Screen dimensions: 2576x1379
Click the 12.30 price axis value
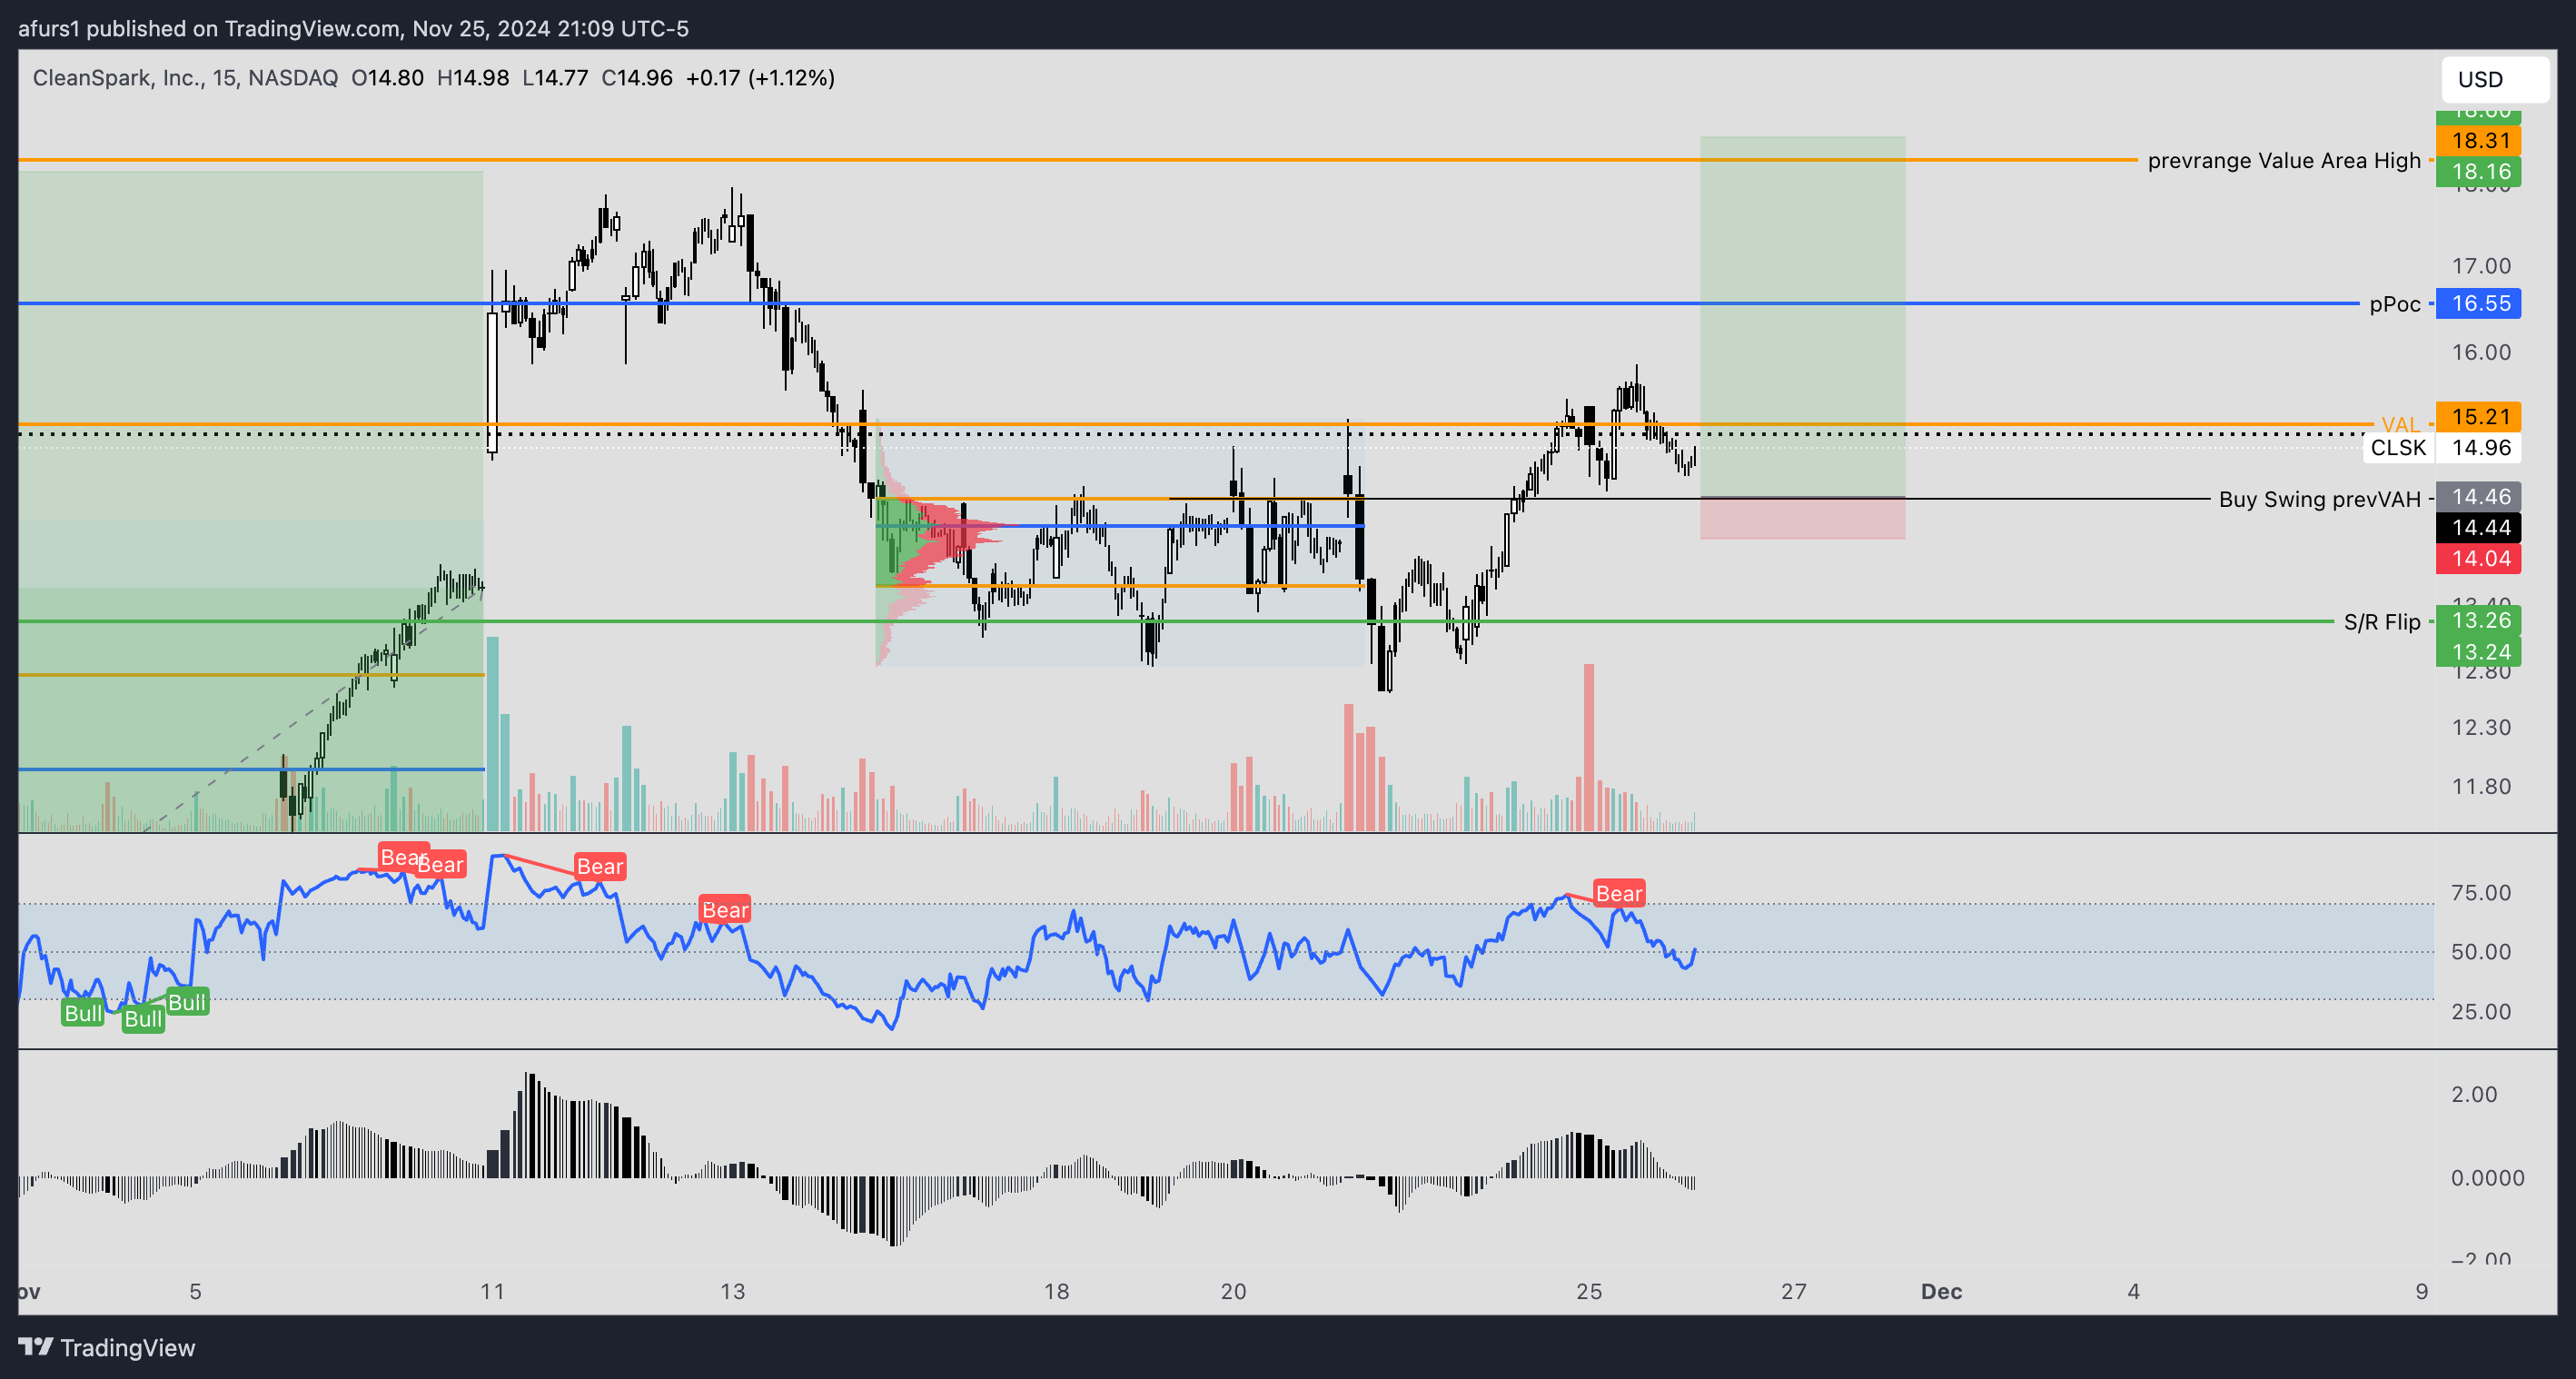[x=2480, y=727]
